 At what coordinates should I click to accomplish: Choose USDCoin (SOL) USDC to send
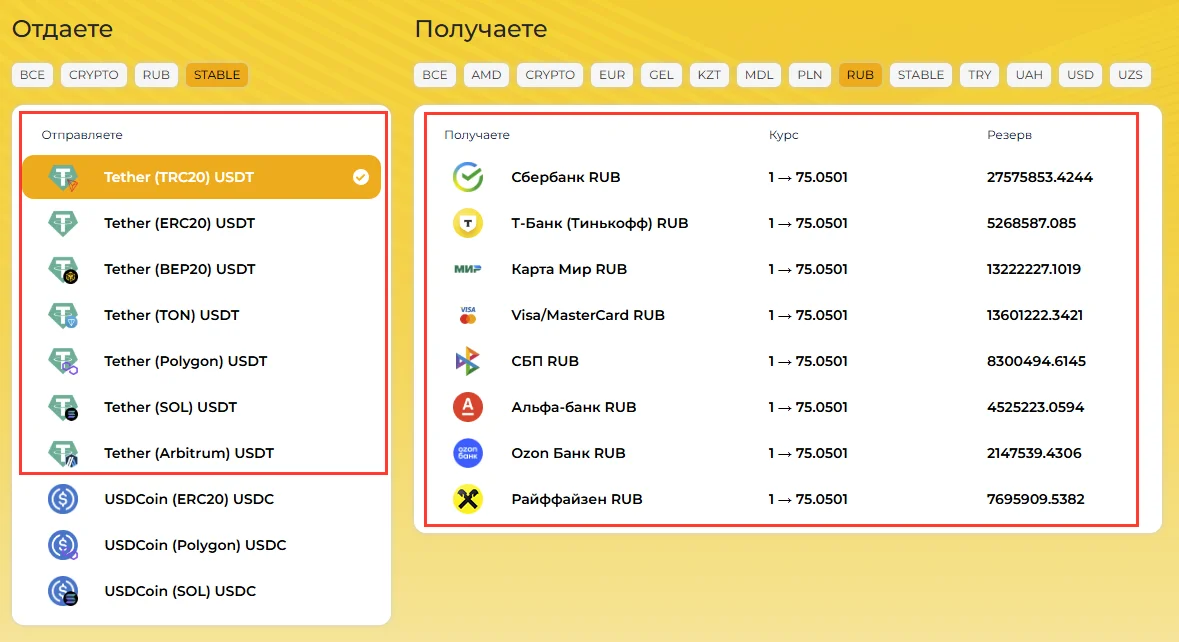pyautogui.click(x=202, y=591)
